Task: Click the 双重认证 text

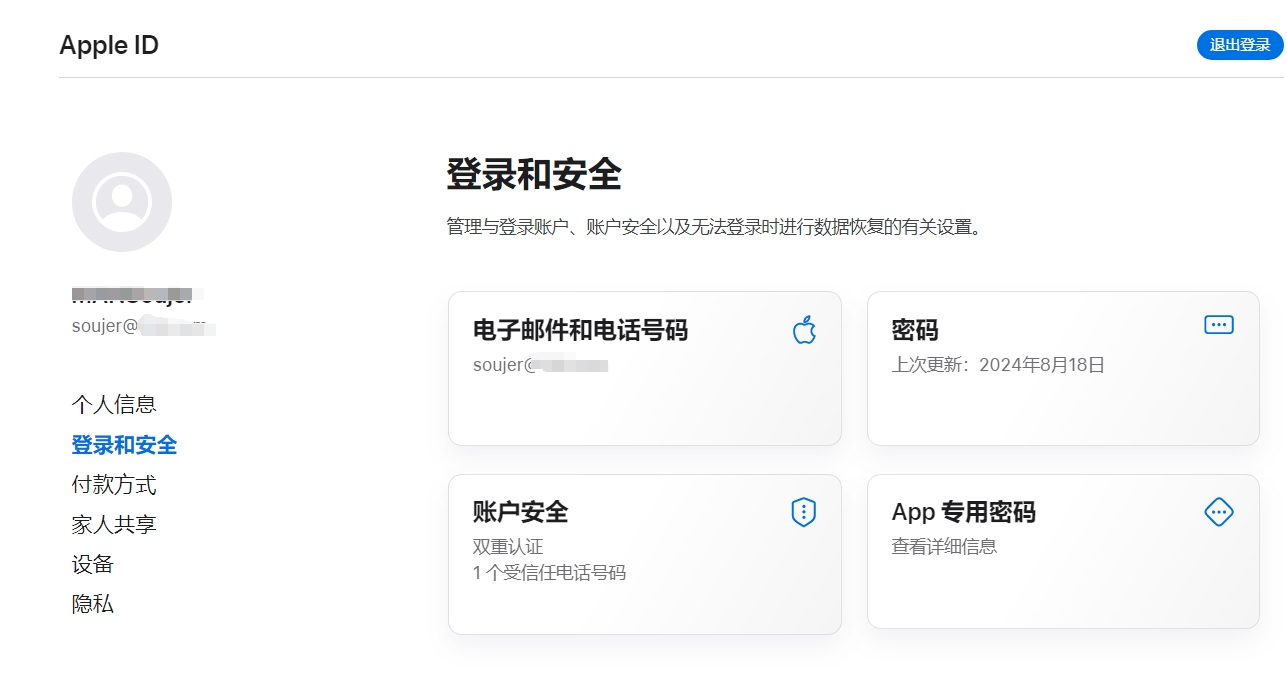Action: (508, 547)
